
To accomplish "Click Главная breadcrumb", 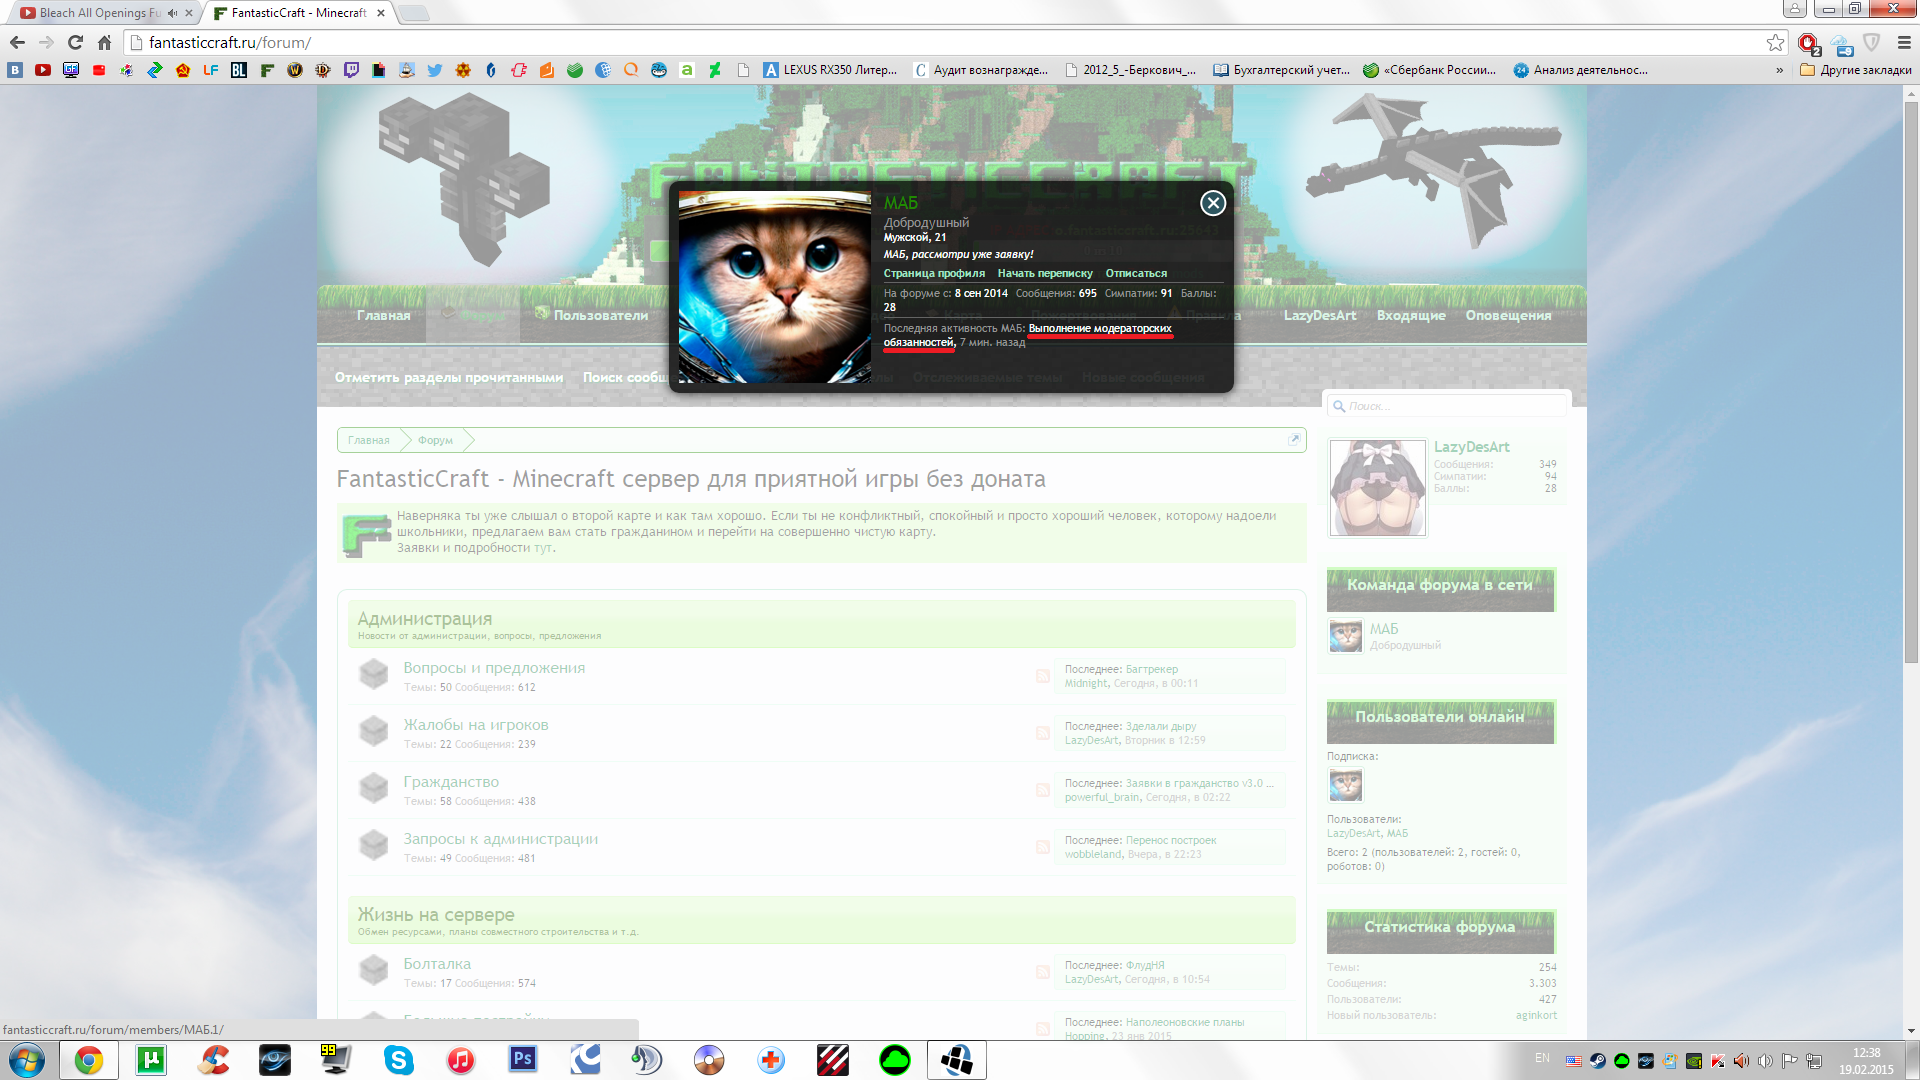I will click(369, 440).
